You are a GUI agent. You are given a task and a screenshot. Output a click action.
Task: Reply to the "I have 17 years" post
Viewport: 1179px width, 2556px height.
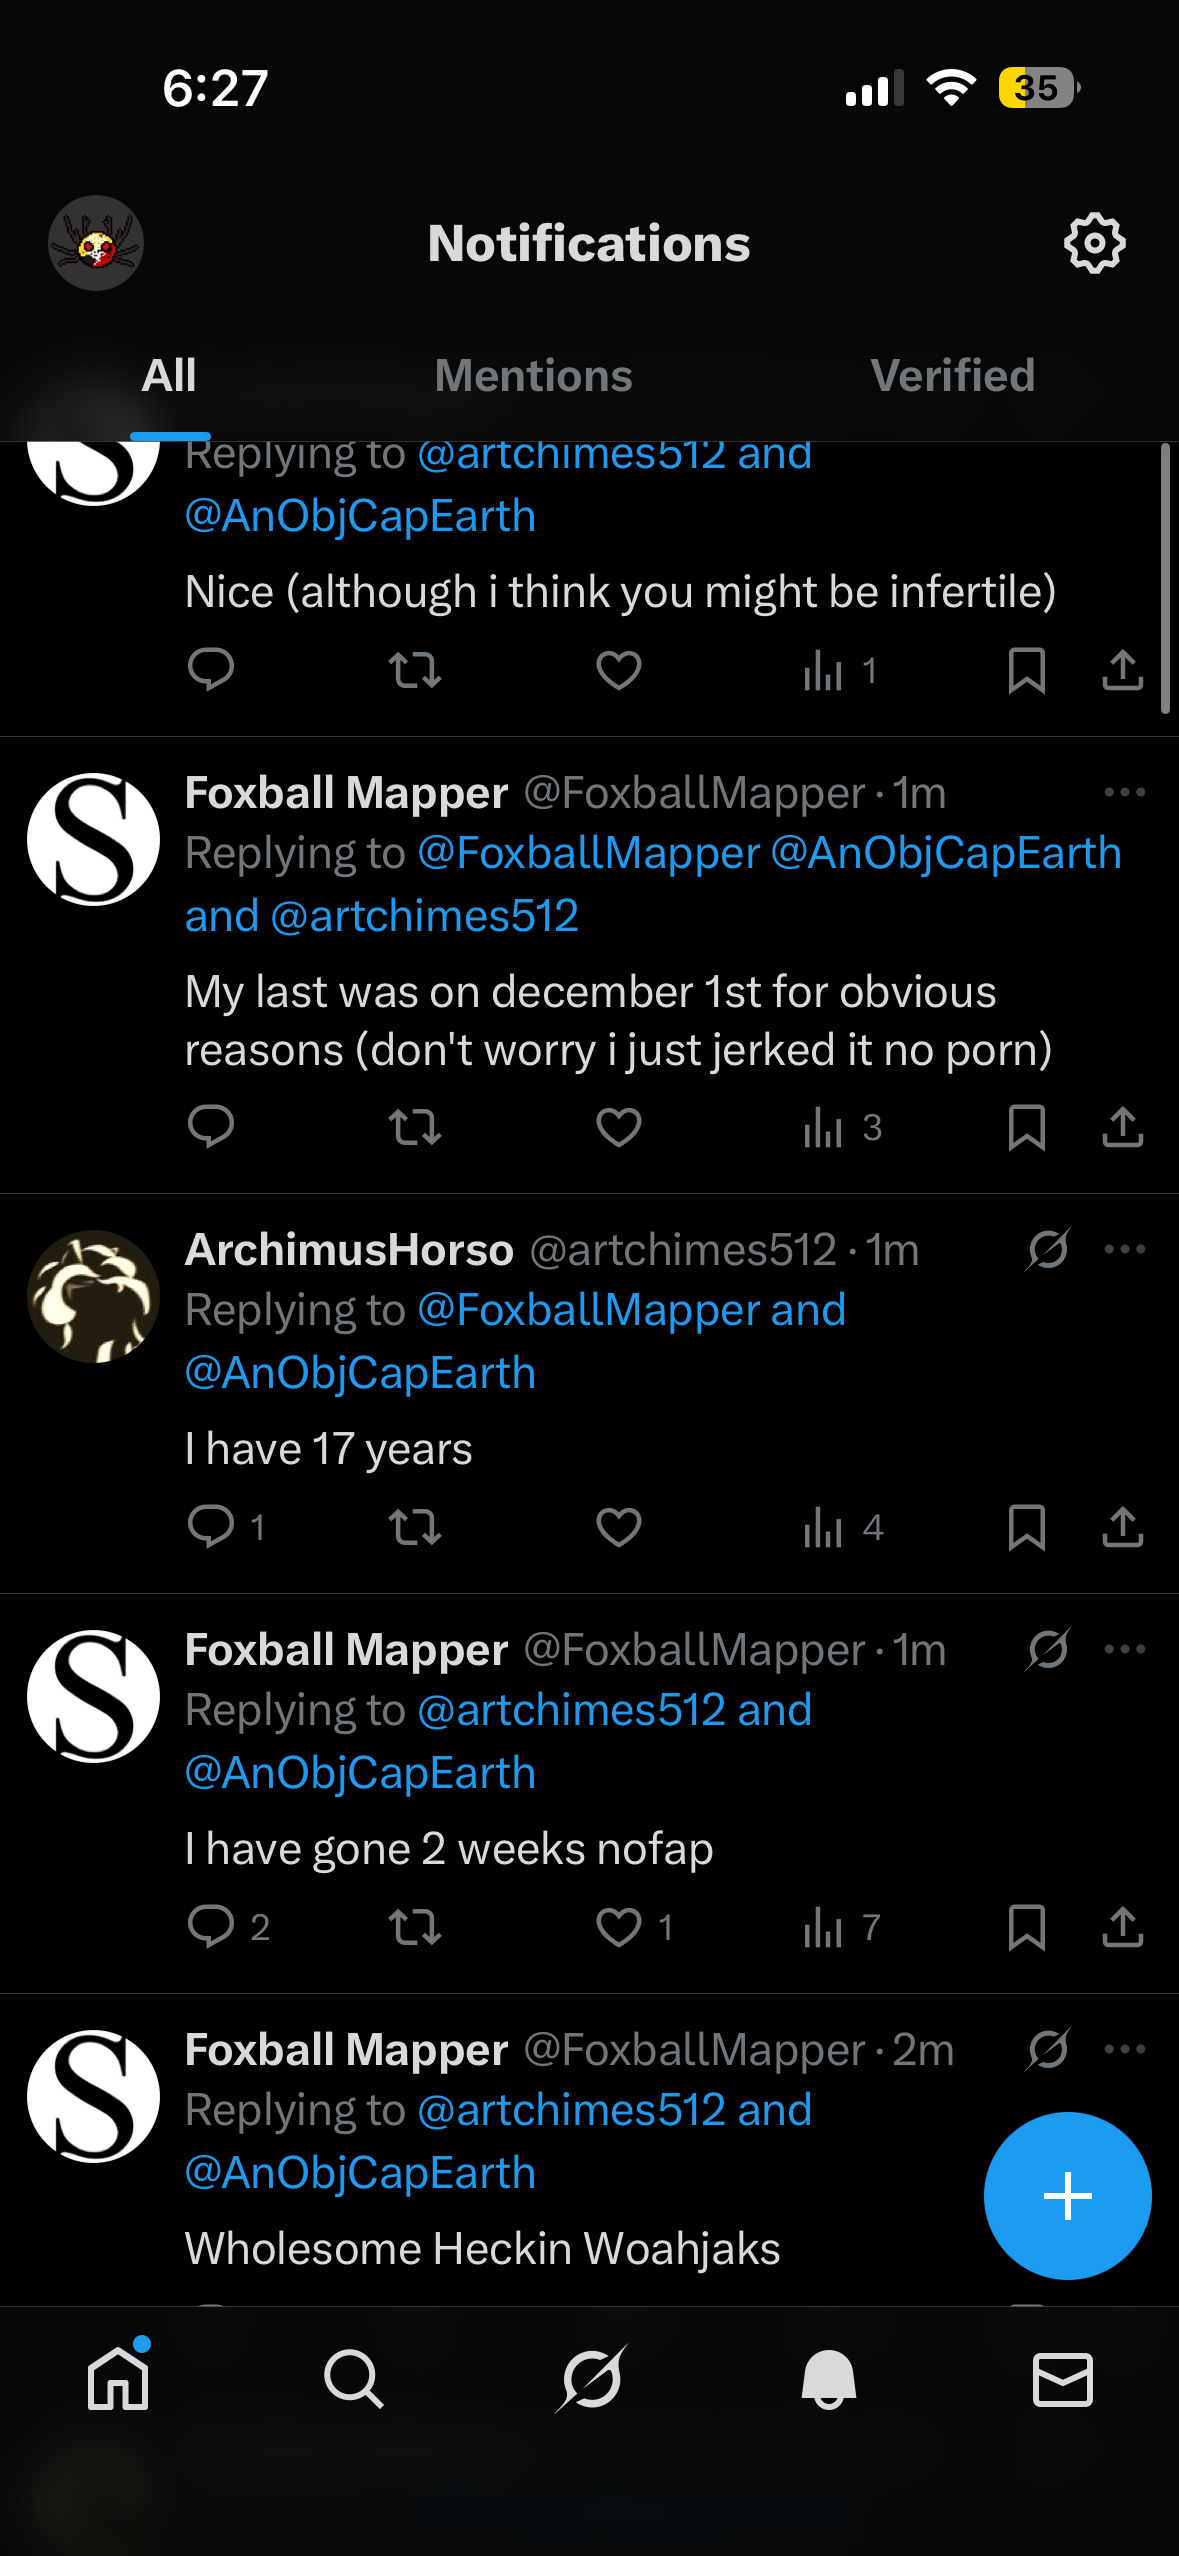211,1527
